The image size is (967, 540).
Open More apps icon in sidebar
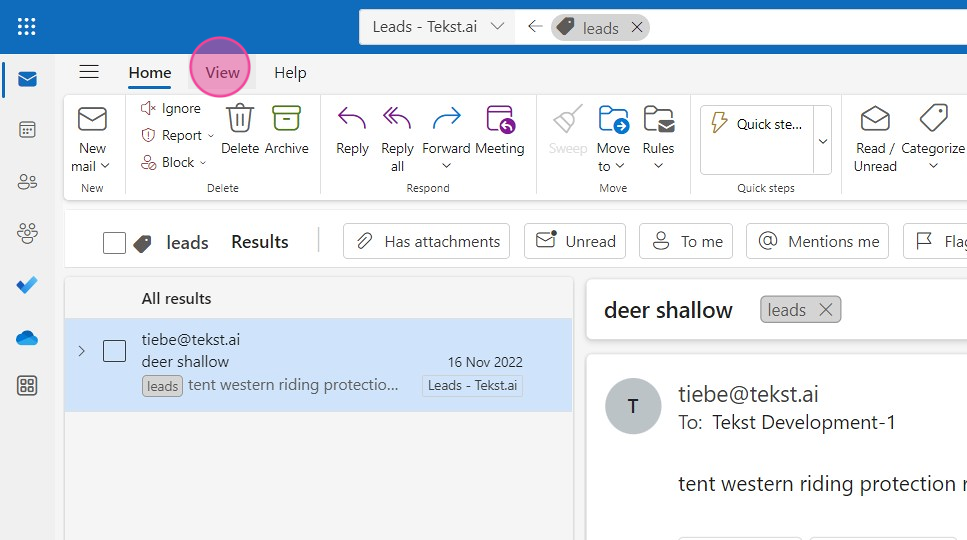[27, 386]
